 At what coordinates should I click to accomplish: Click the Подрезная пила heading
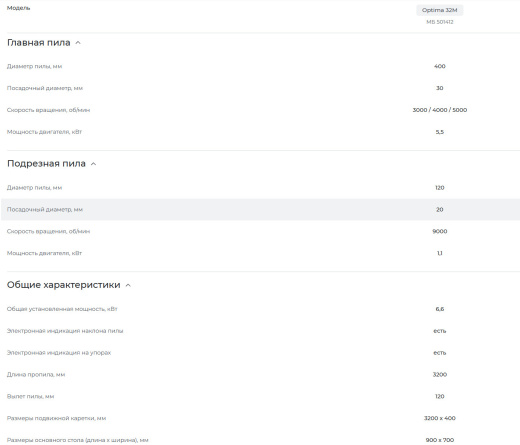tap(46, 164)
